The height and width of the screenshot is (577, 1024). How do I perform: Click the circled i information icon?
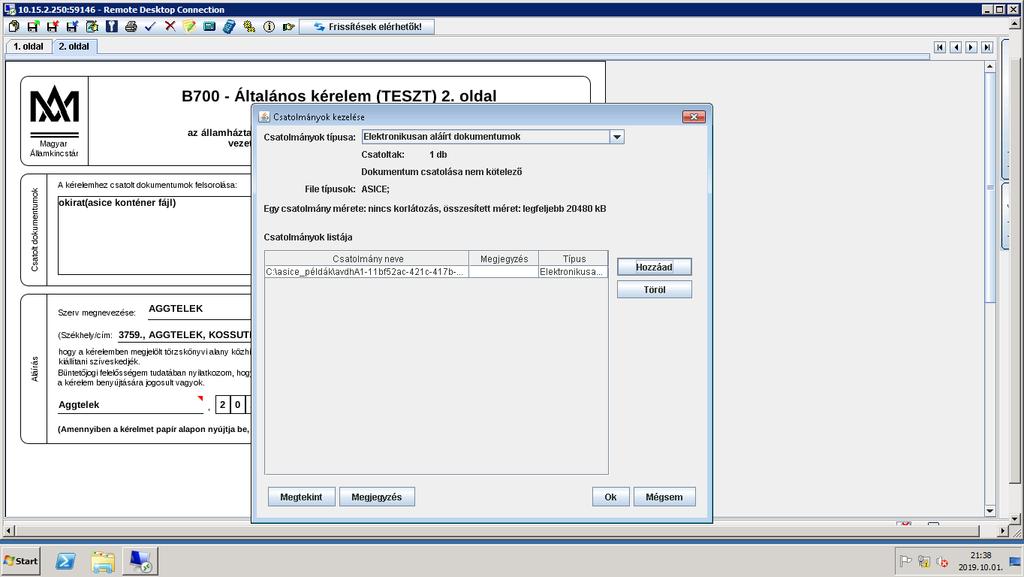(269, 27)
